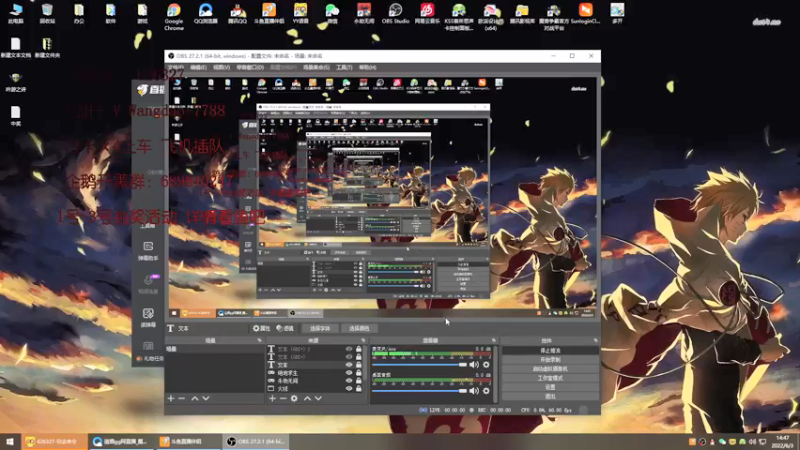The width and height of the screenshot is (800, 450).
Task: Remove the selected source with the minus icon
Action: [283, 398]
